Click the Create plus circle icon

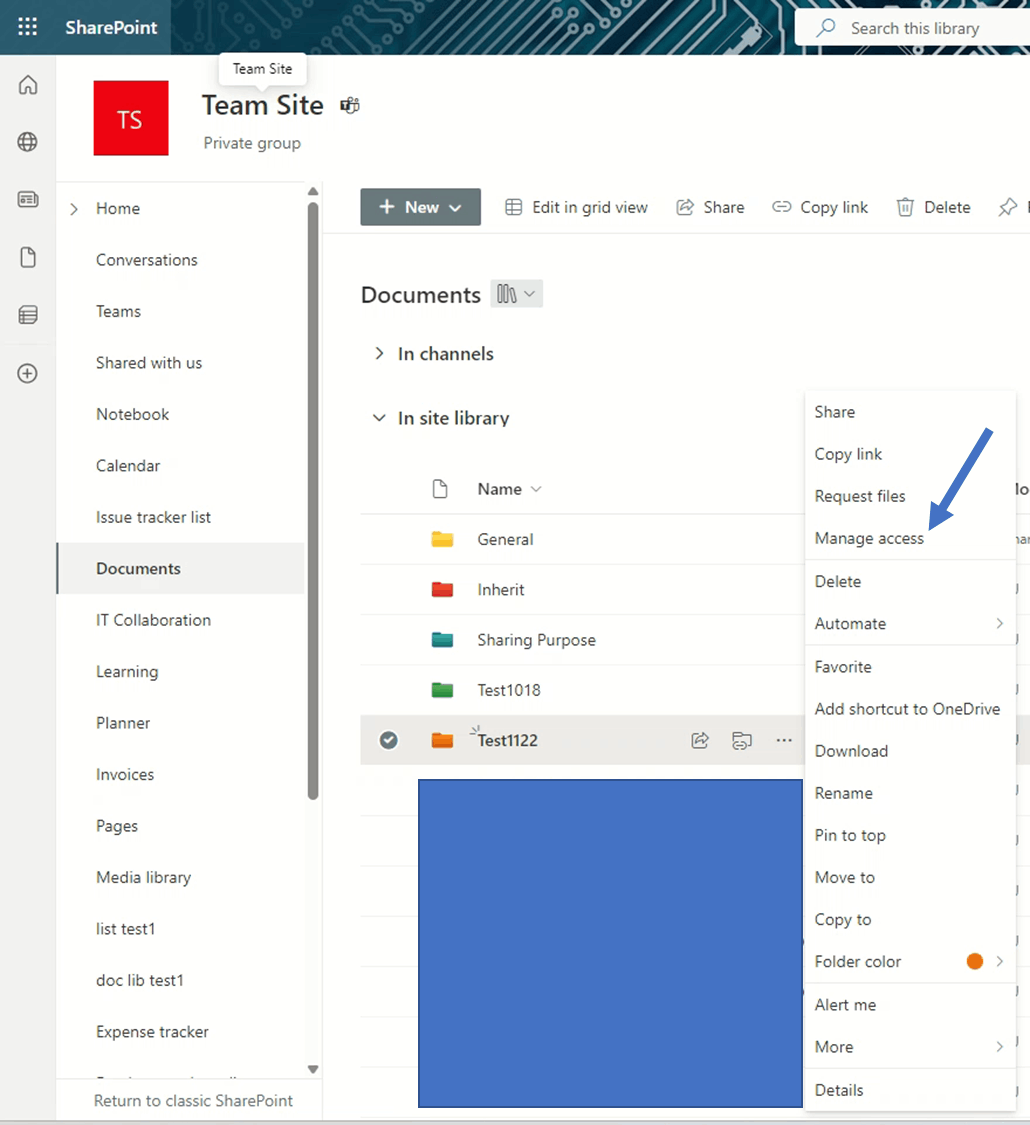point(28,373)
